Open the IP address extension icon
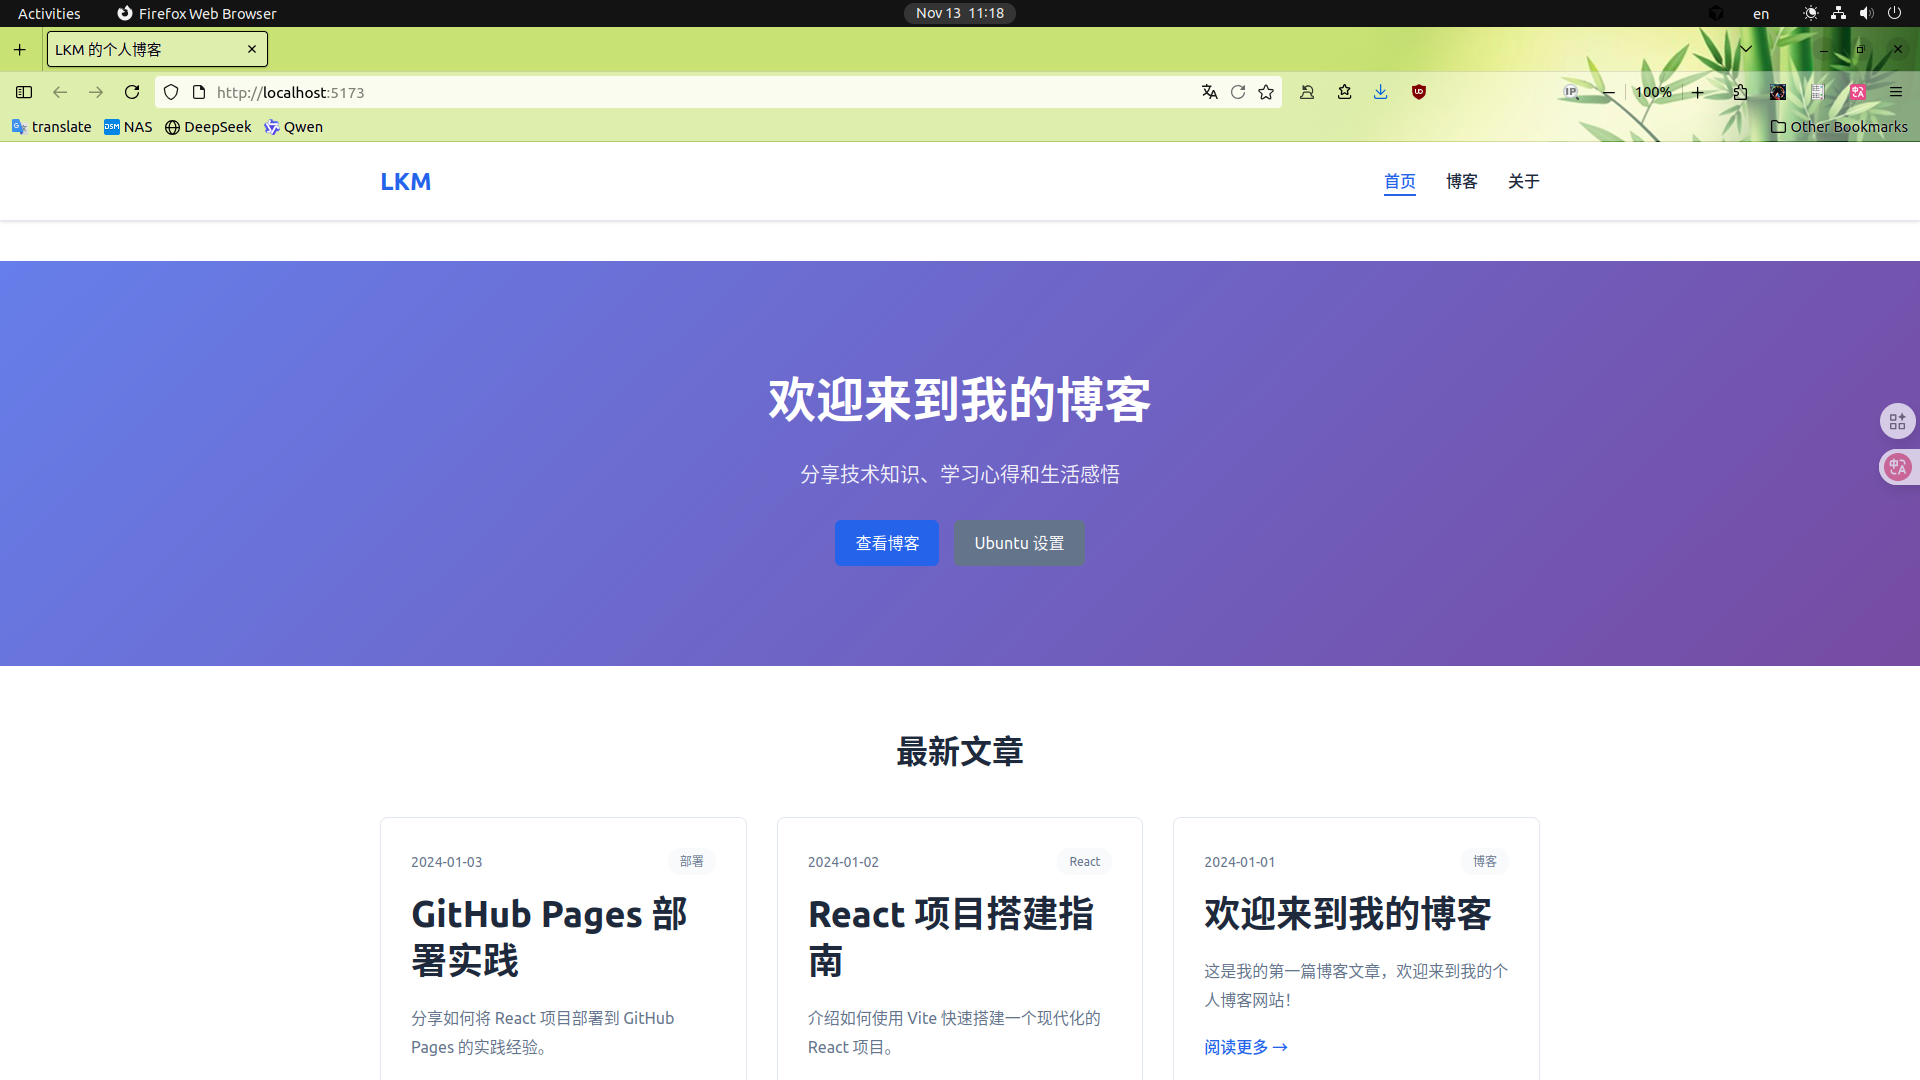The width and height of the screenshot is (1920, 1080). tap(1569, 92)
